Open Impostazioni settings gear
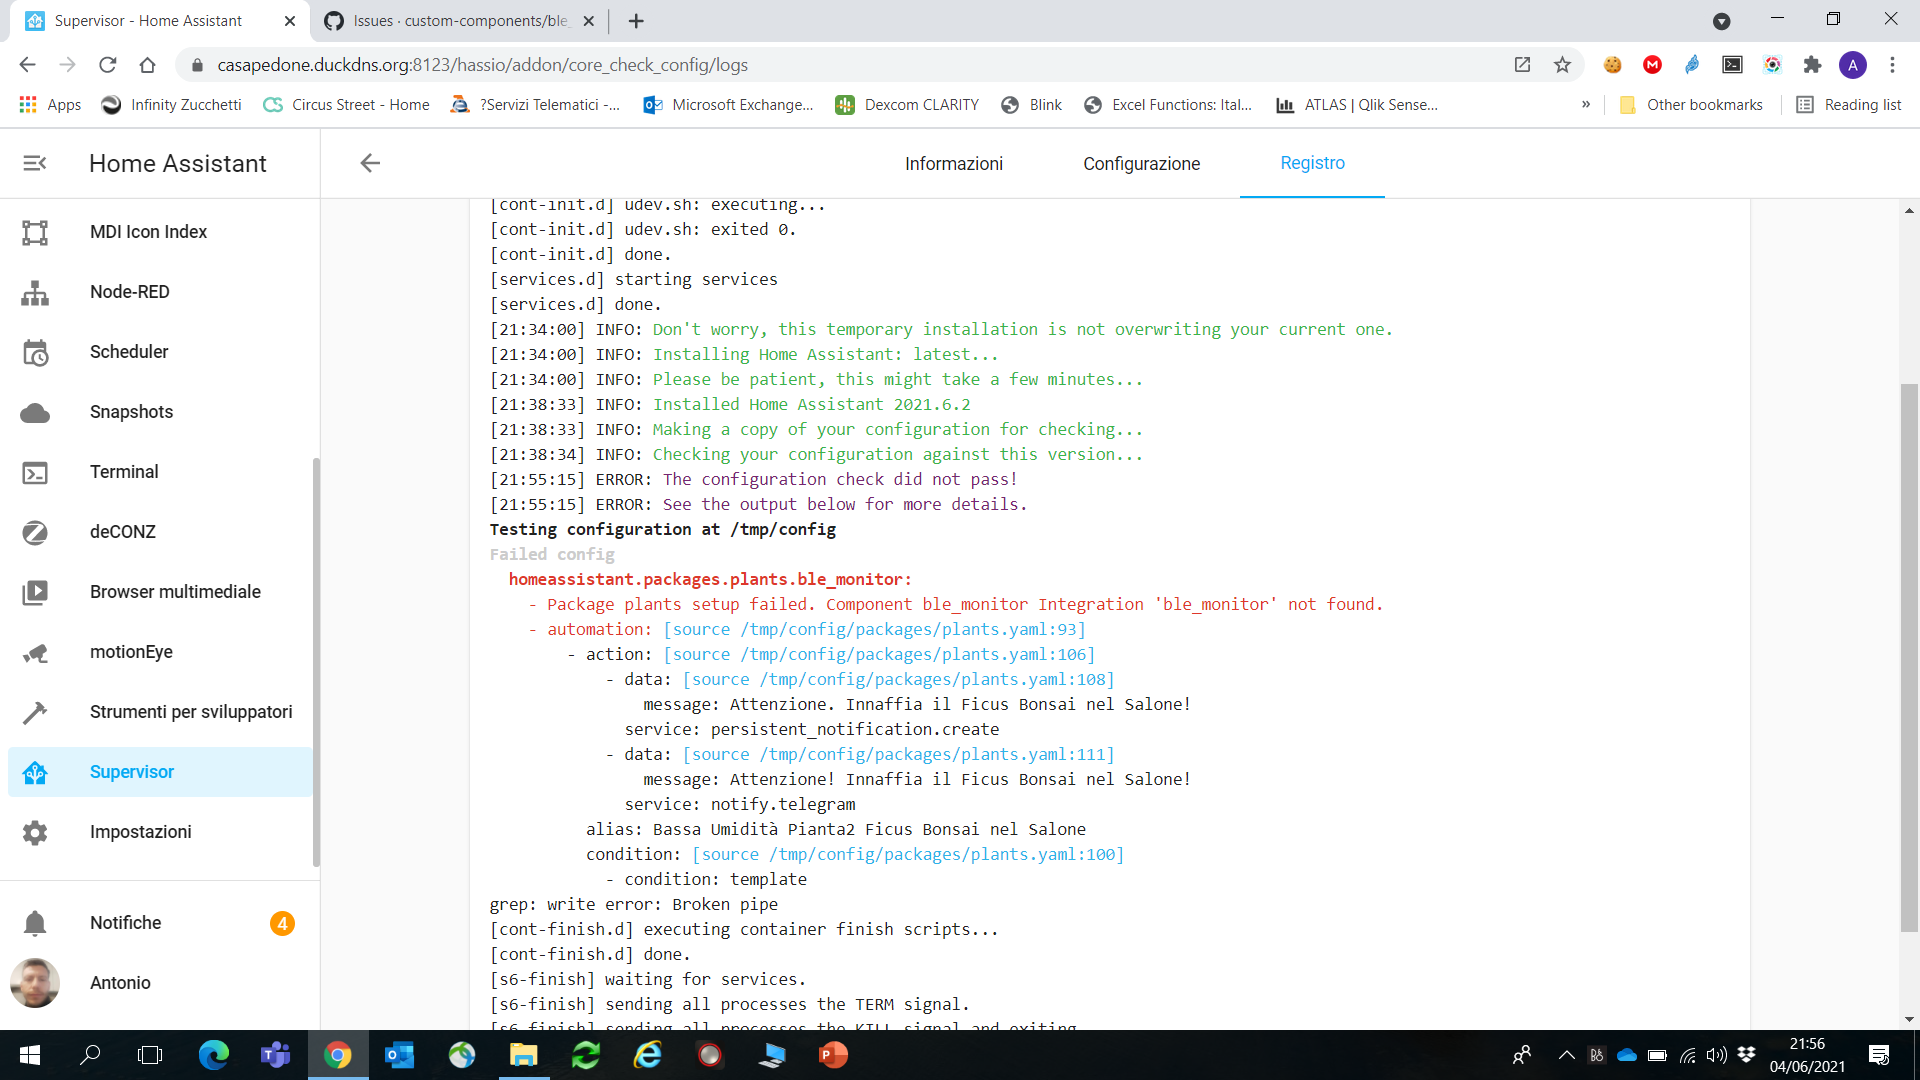 pos(35,832)
